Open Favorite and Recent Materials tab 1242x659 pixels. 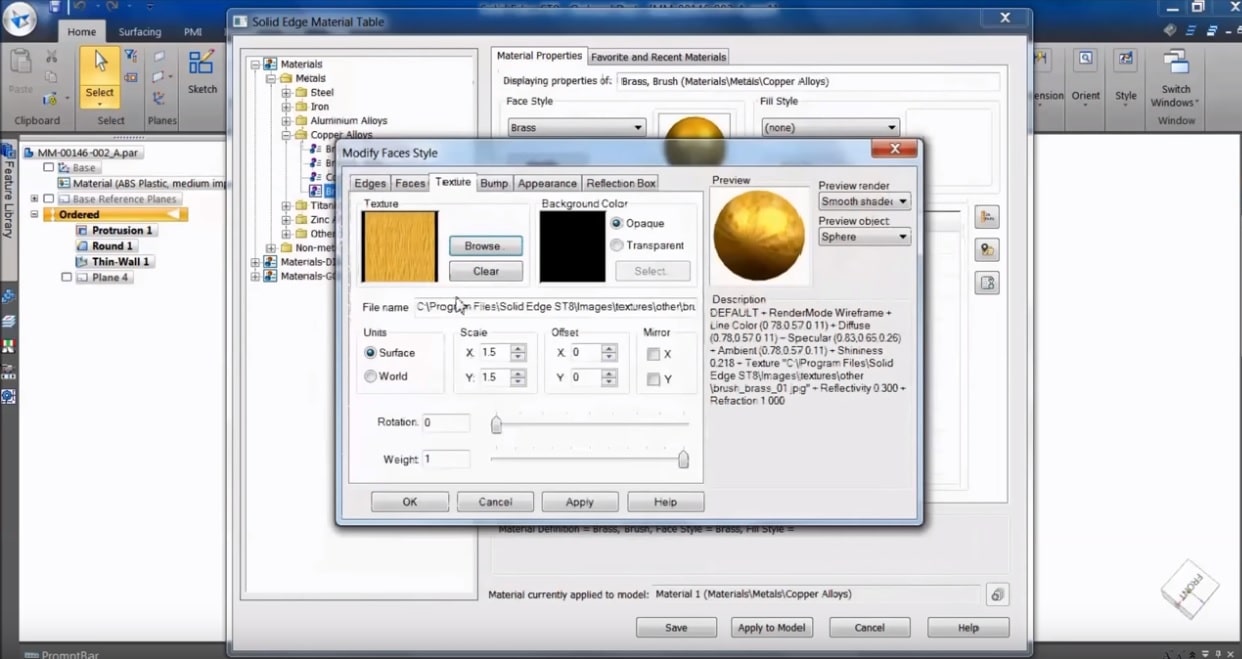[x=659, y=56]
